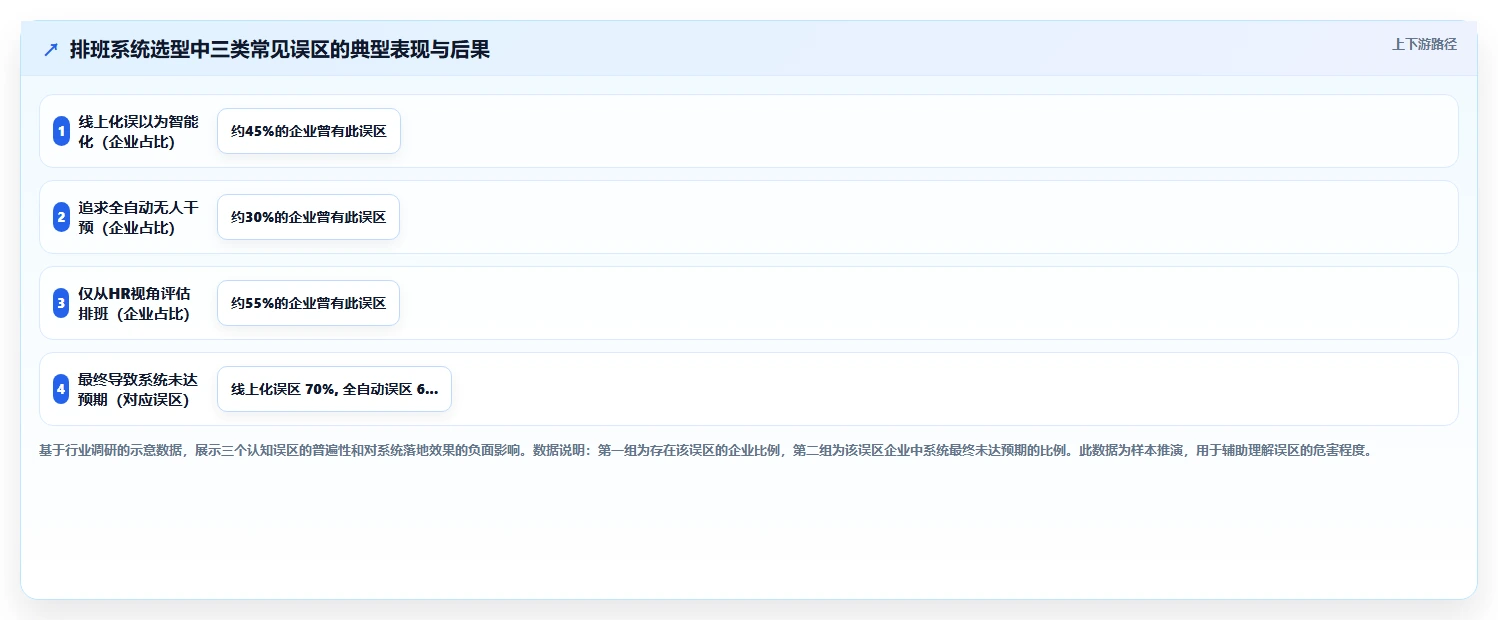Click step number badge 3
The width and height of the screenshot is (1498, 620).
point(61,303)
